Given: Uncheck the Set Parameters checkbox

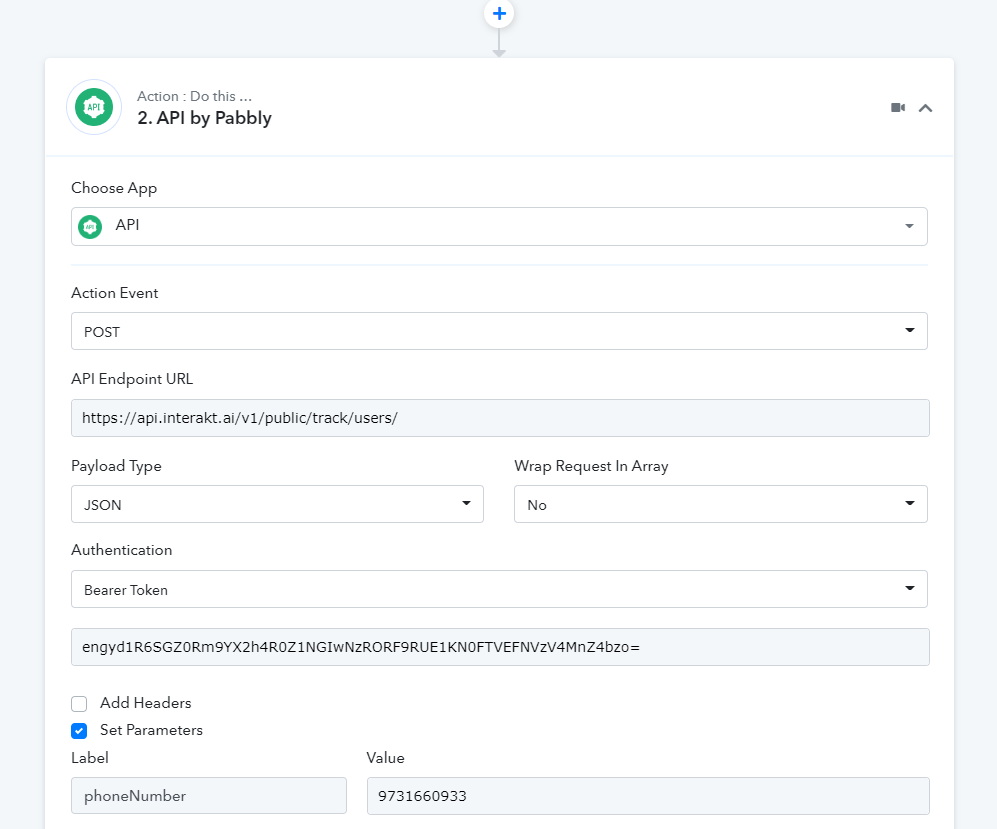Looking at the screenshot, I should click(x=79, y=731).
